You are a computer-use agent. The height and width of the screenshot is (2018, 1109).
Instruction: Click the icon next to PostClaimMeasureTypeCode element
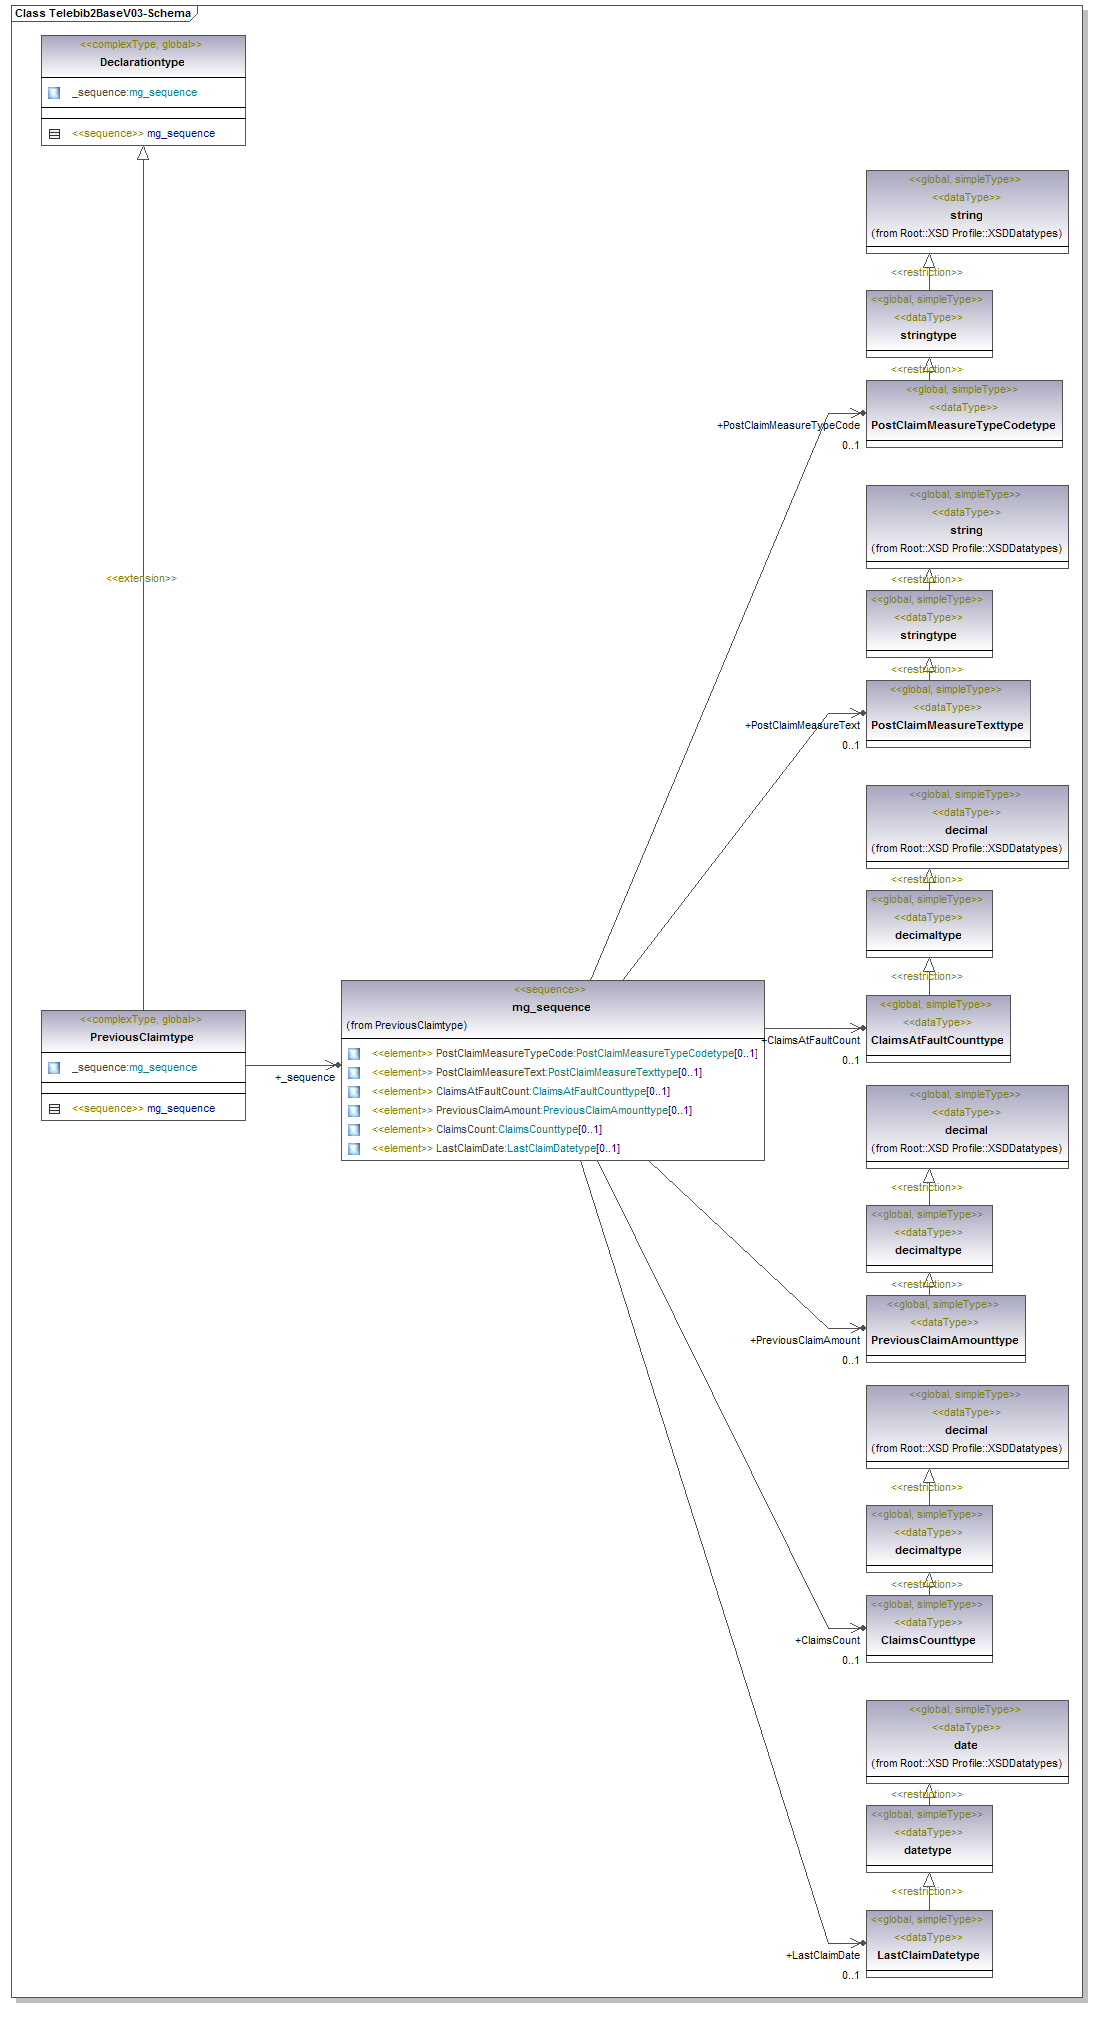(x=354, y=1054)
